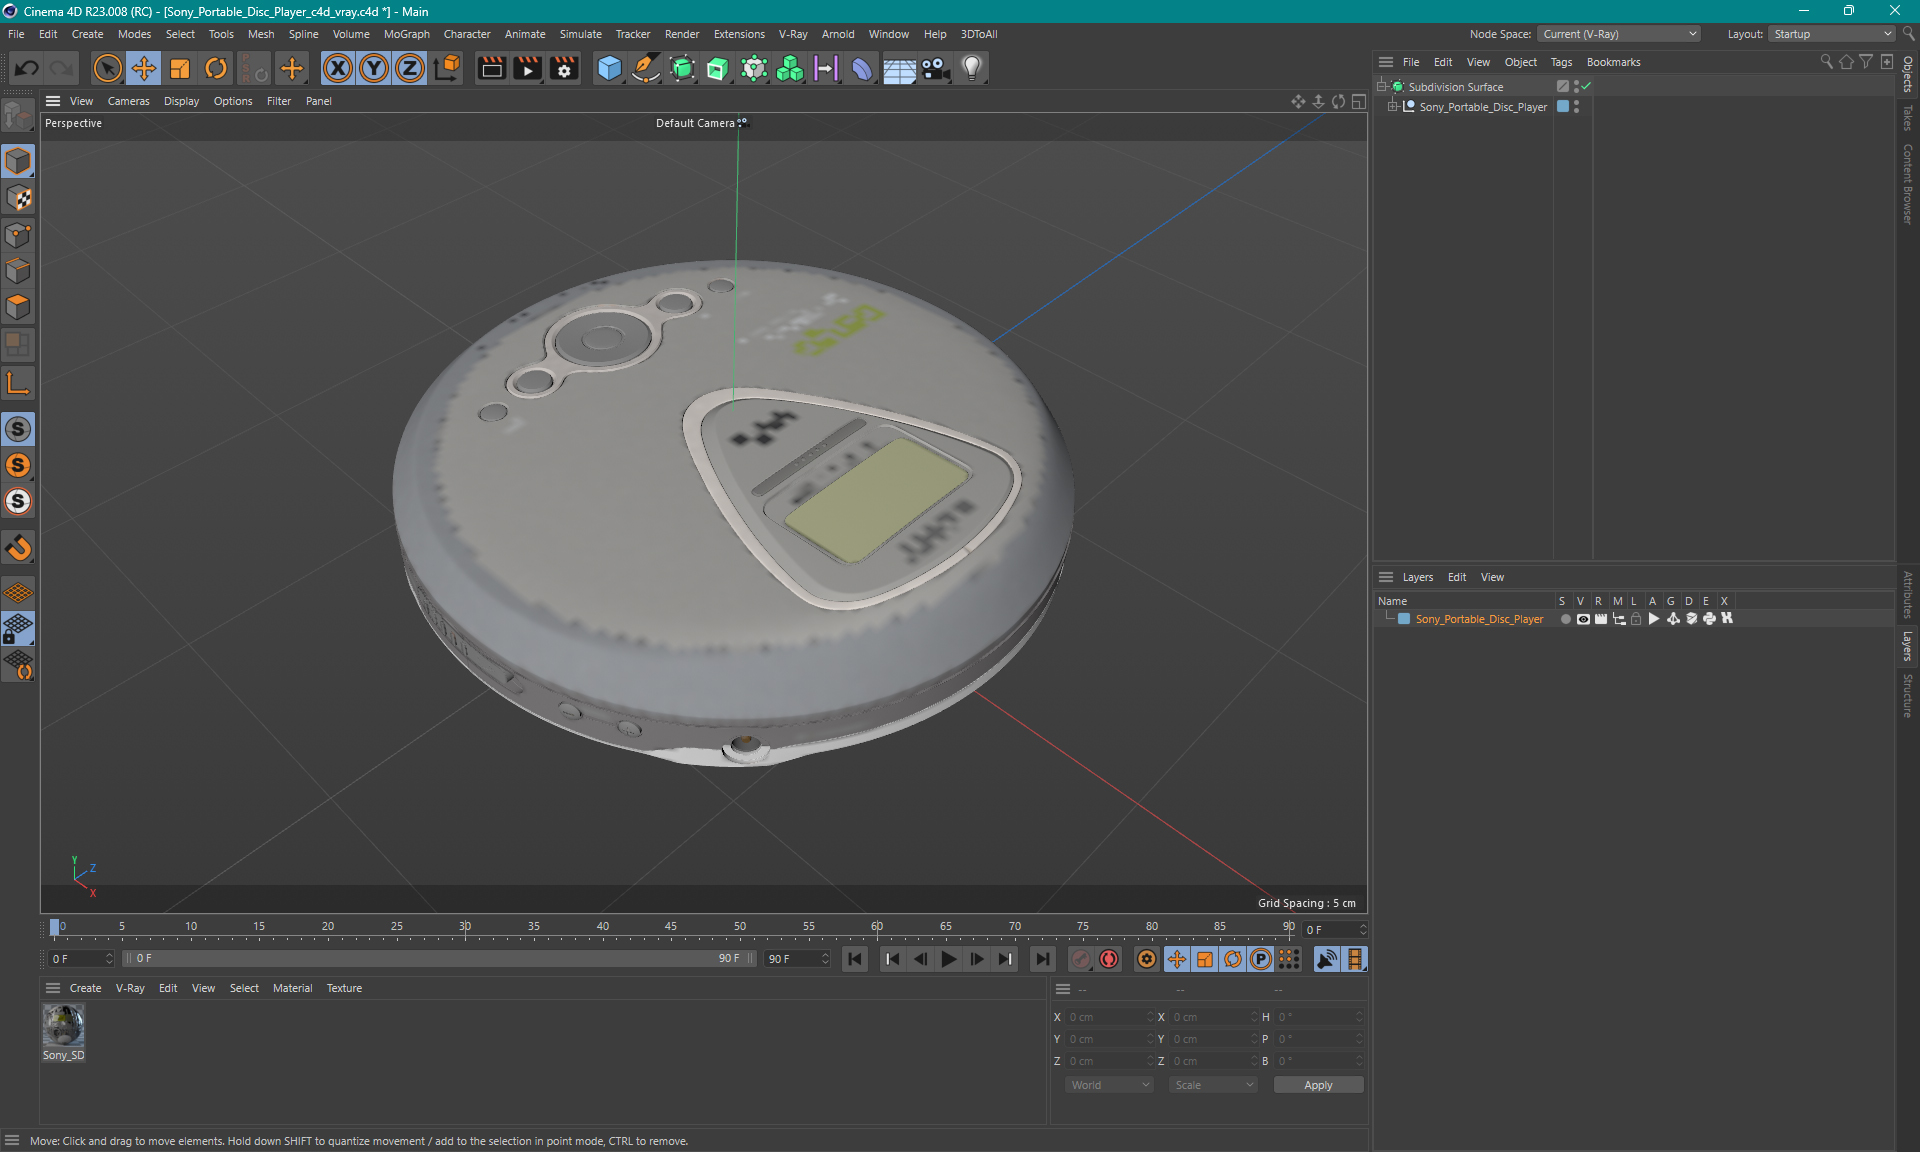Switch to Model mode in left toolbar
This screenshot has width=1920, height=1152.
(x=18, y=161)
